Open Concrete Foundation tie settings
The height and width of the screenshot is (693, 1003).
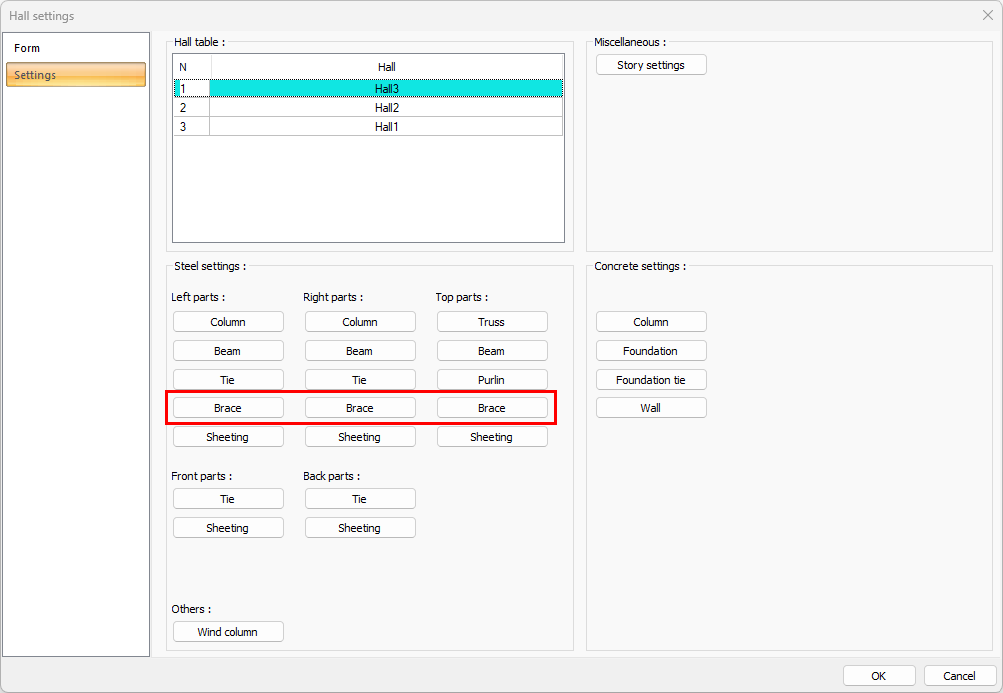point(651,380)
